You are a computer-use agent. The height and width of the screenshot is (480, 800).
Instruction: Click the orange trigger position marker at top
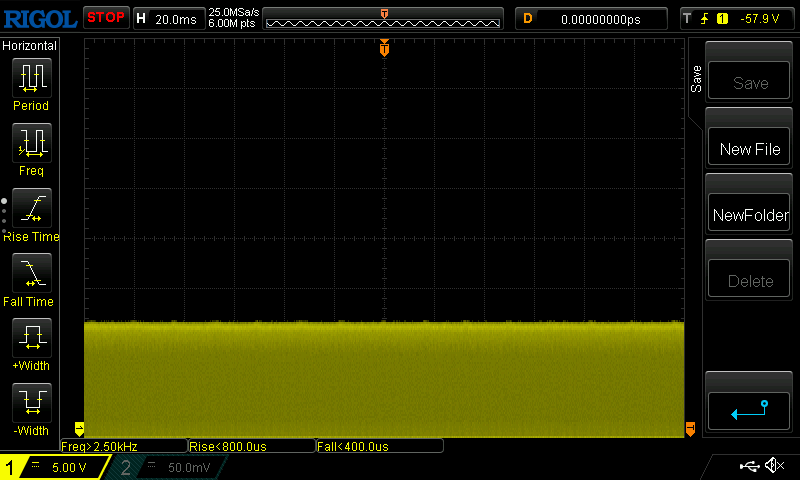384,49
